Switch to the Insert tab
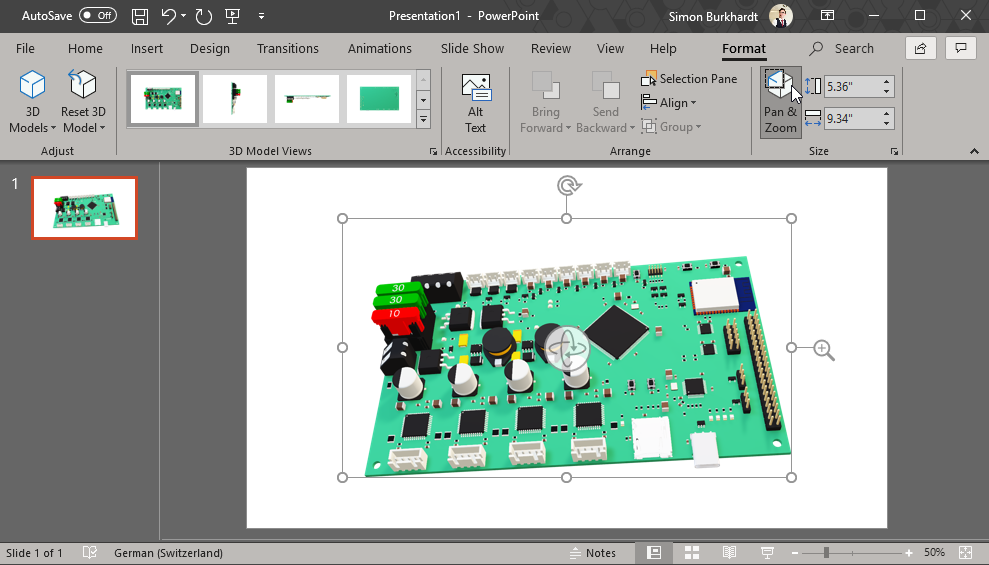This screenshot has height=565, width=989. point(146,49)
